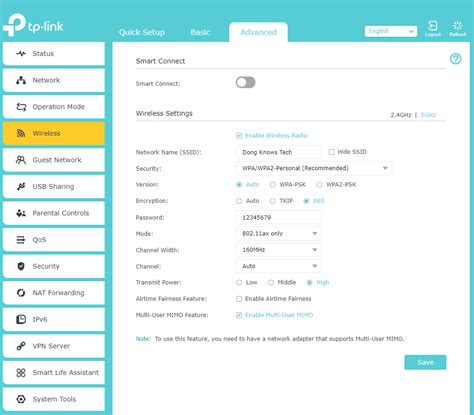Image resolution: width=474 pixels, height=415 pixels.
Task: Click the Network Name SSID field
Action: [x=279, y=152]
